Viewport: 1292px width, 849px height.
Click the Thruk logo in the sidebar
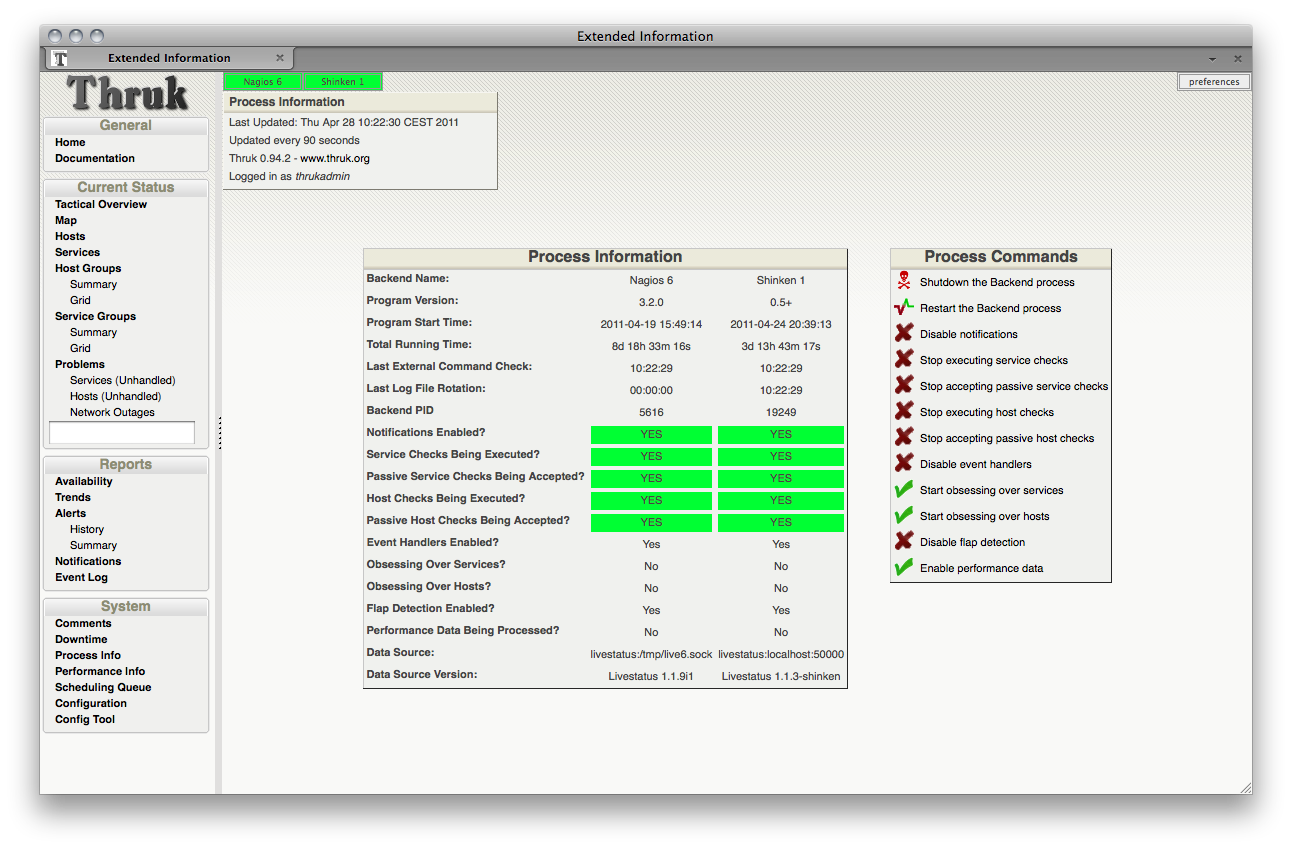tap(127, 94)
